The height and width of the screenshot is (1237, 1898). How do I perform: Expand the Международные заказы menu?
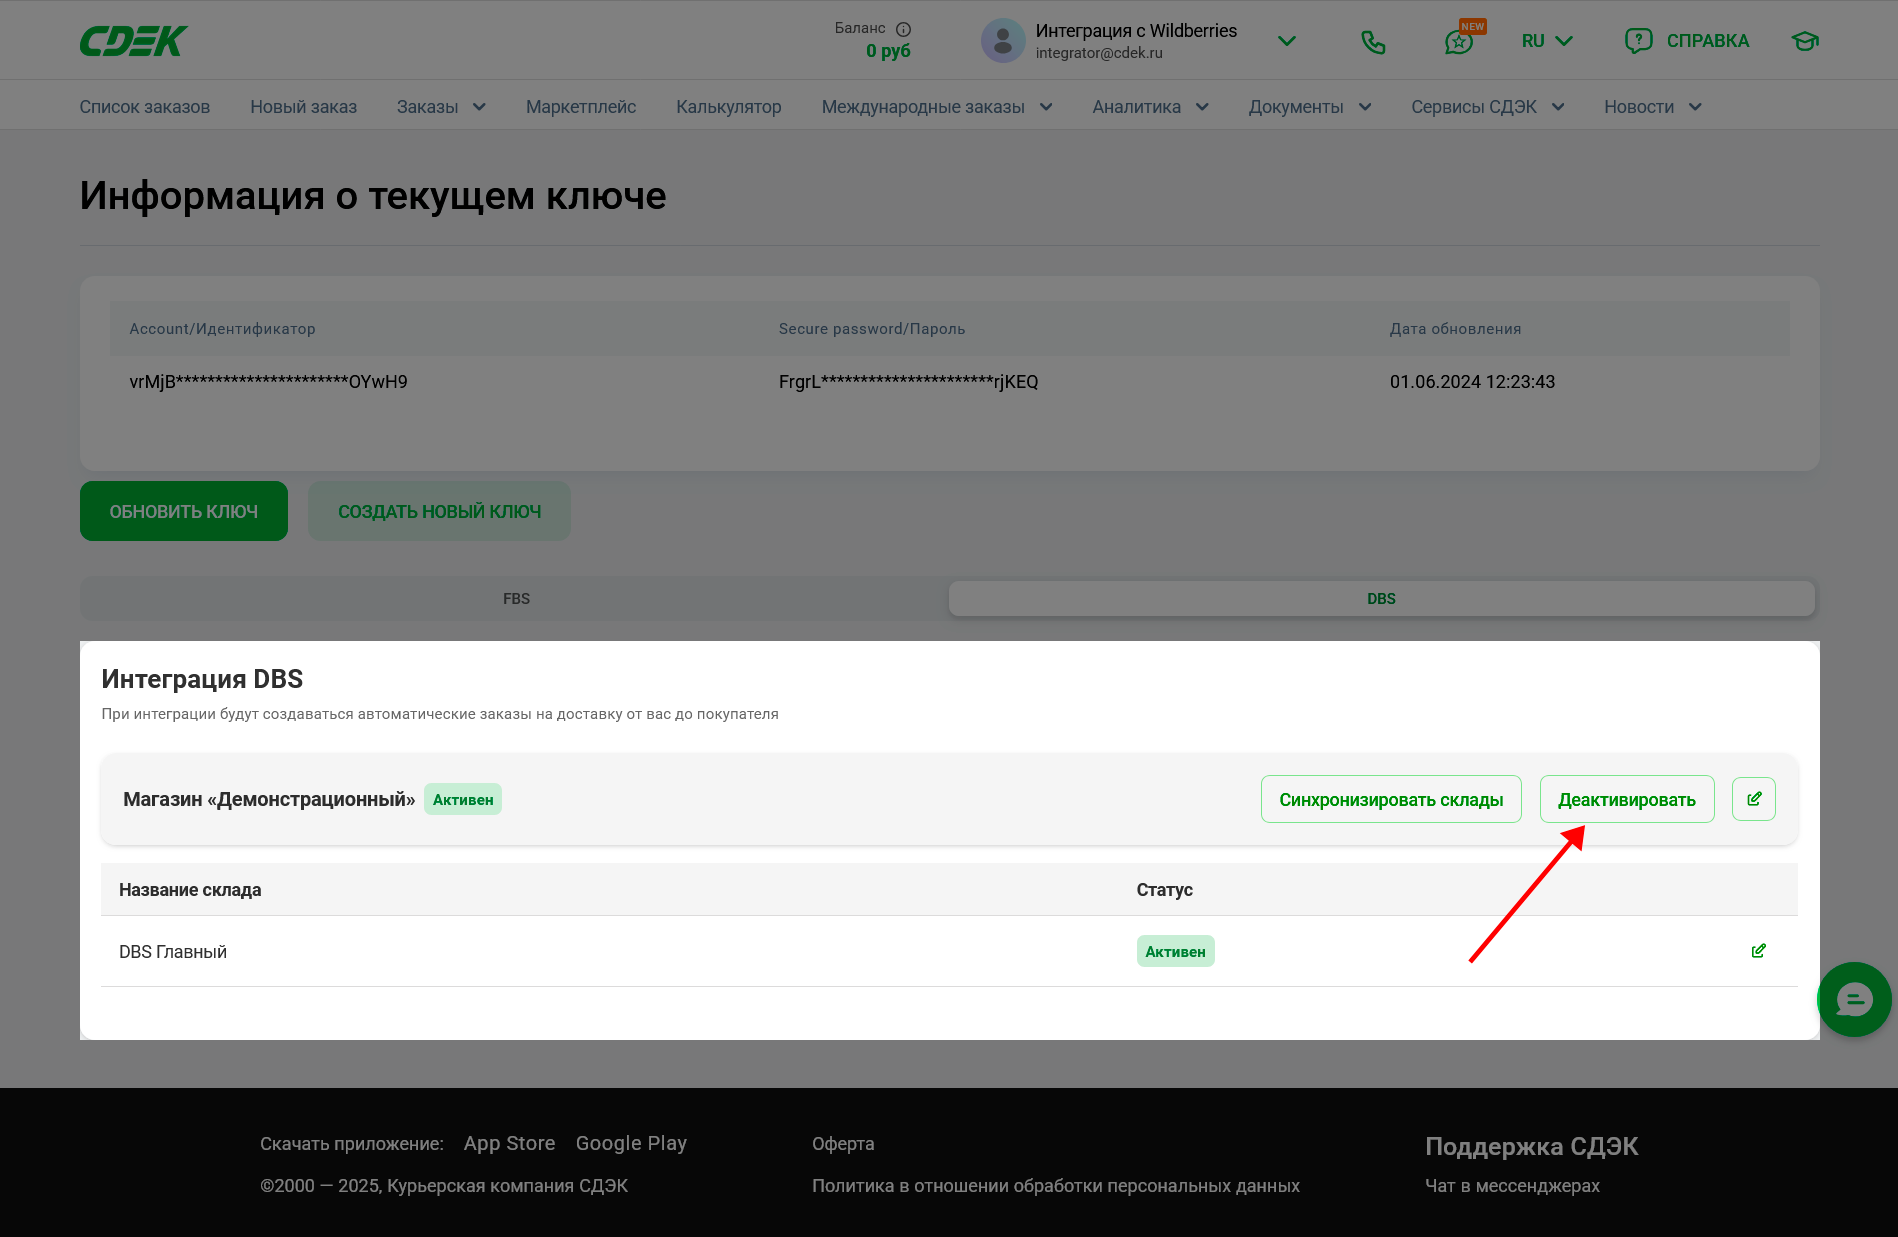(x=937, y=107)
